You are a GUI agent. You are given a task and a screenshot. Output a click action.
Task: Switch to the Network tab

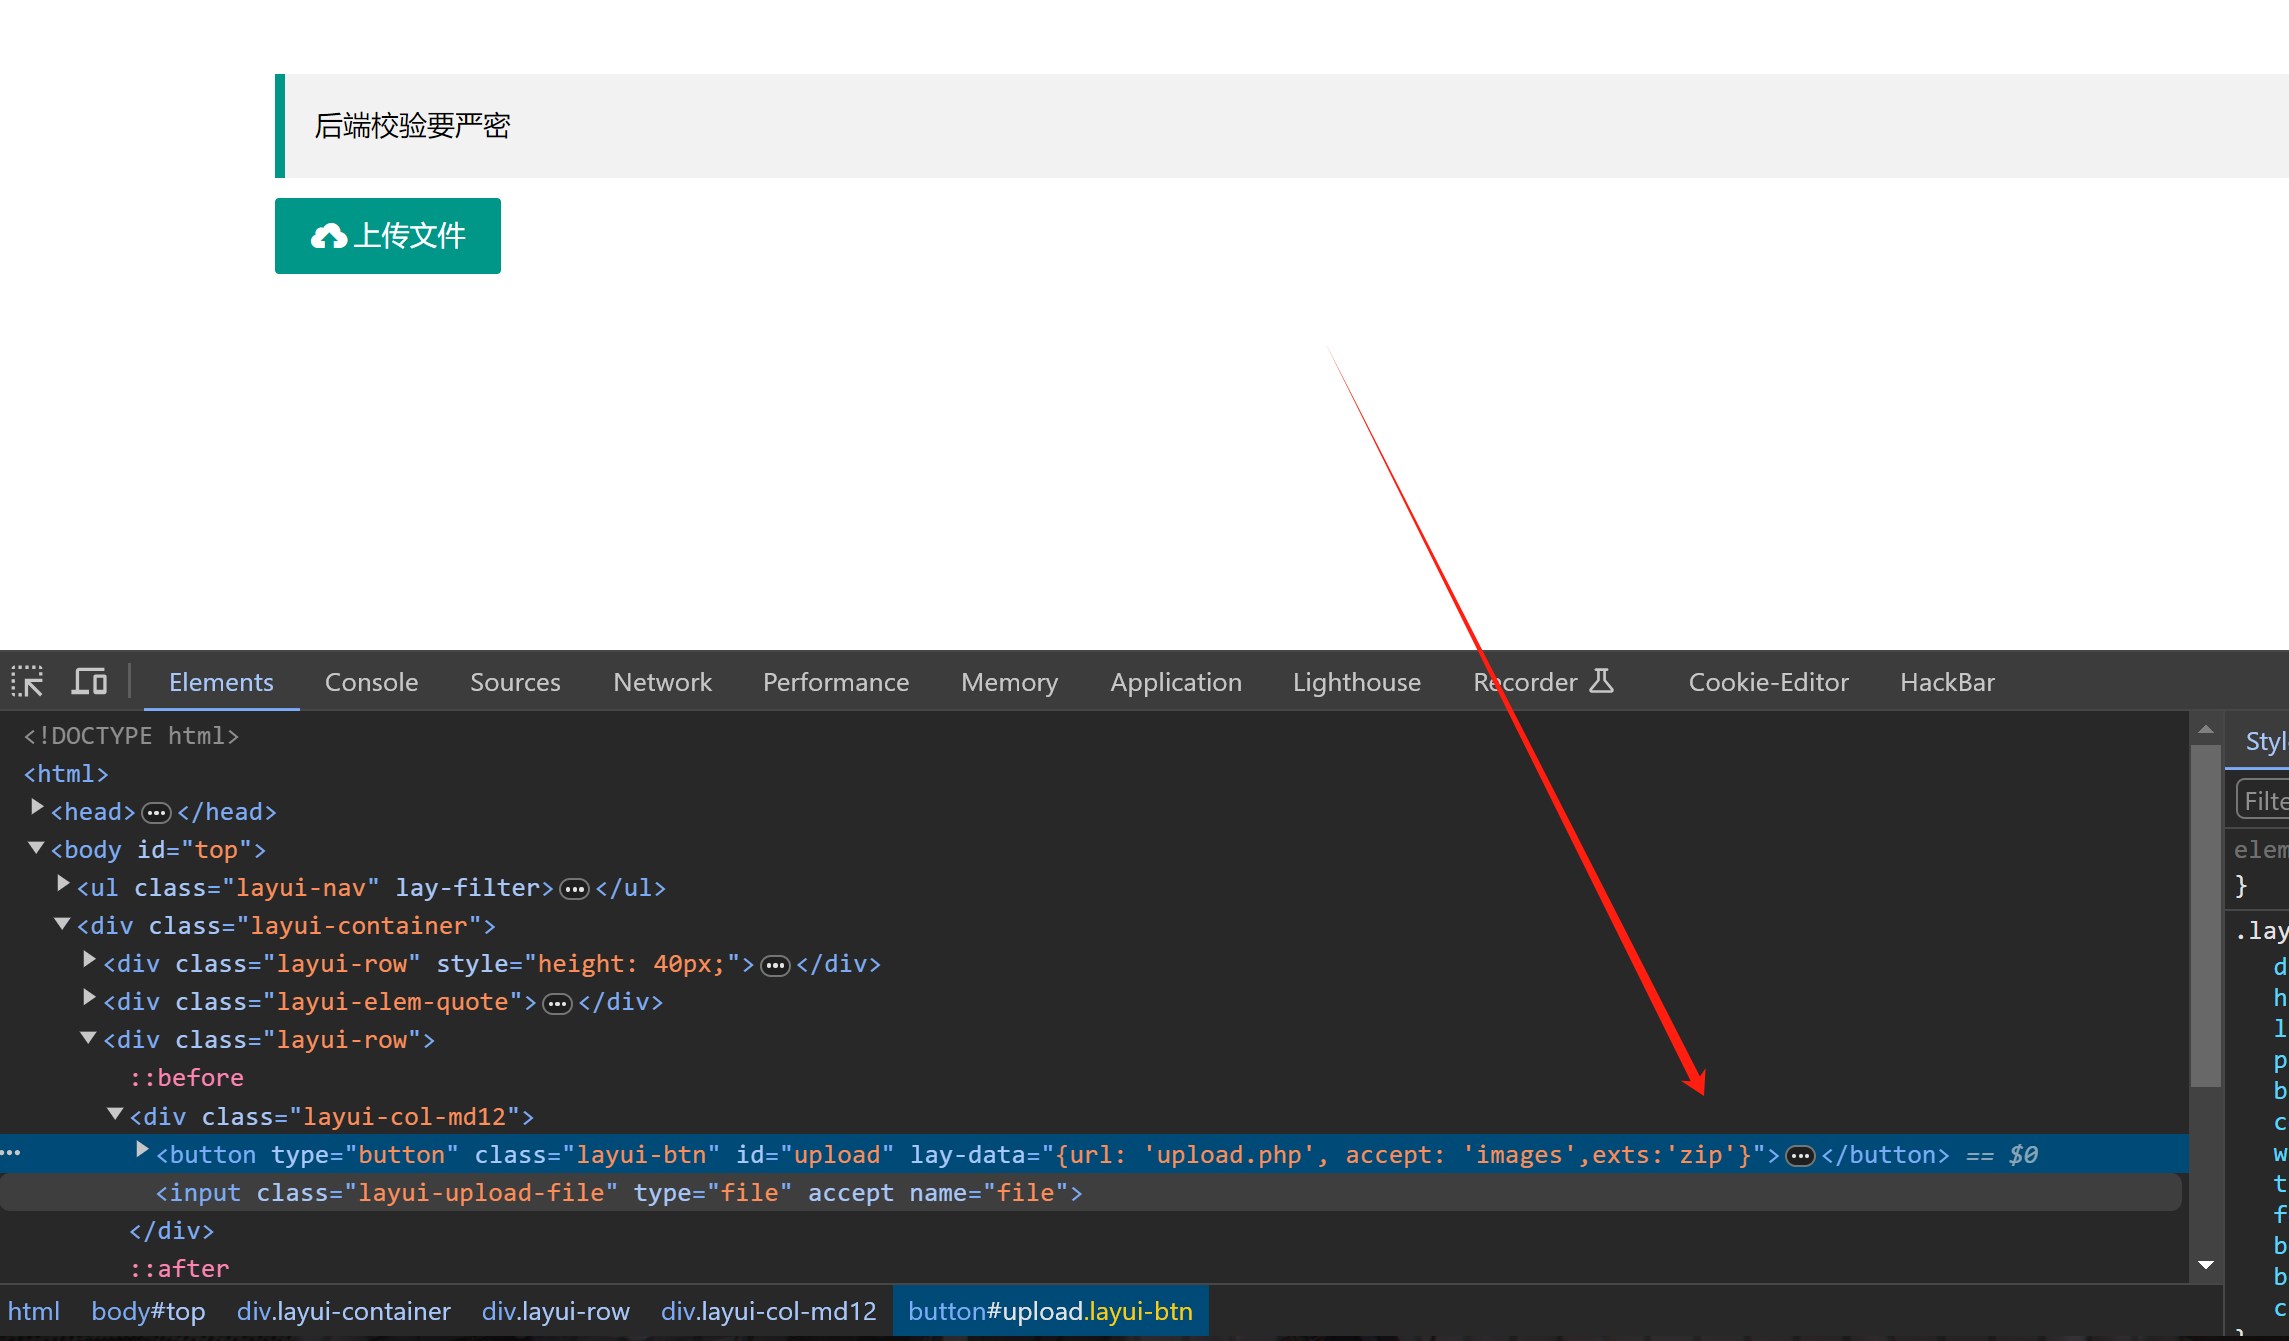[662, 682]
